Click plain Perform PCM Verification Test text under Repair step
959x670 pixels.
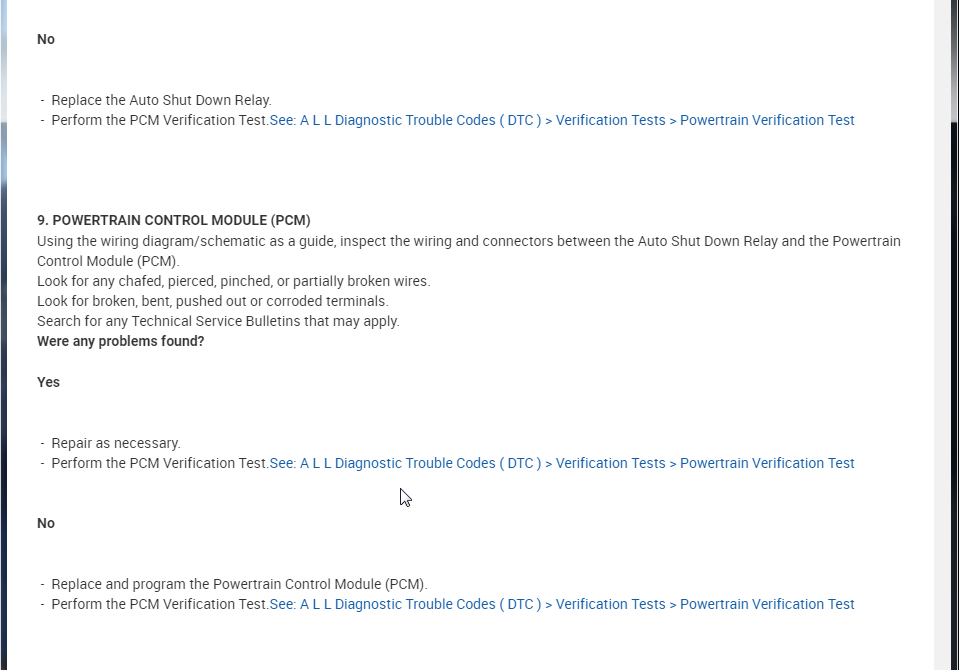[159, 463]
